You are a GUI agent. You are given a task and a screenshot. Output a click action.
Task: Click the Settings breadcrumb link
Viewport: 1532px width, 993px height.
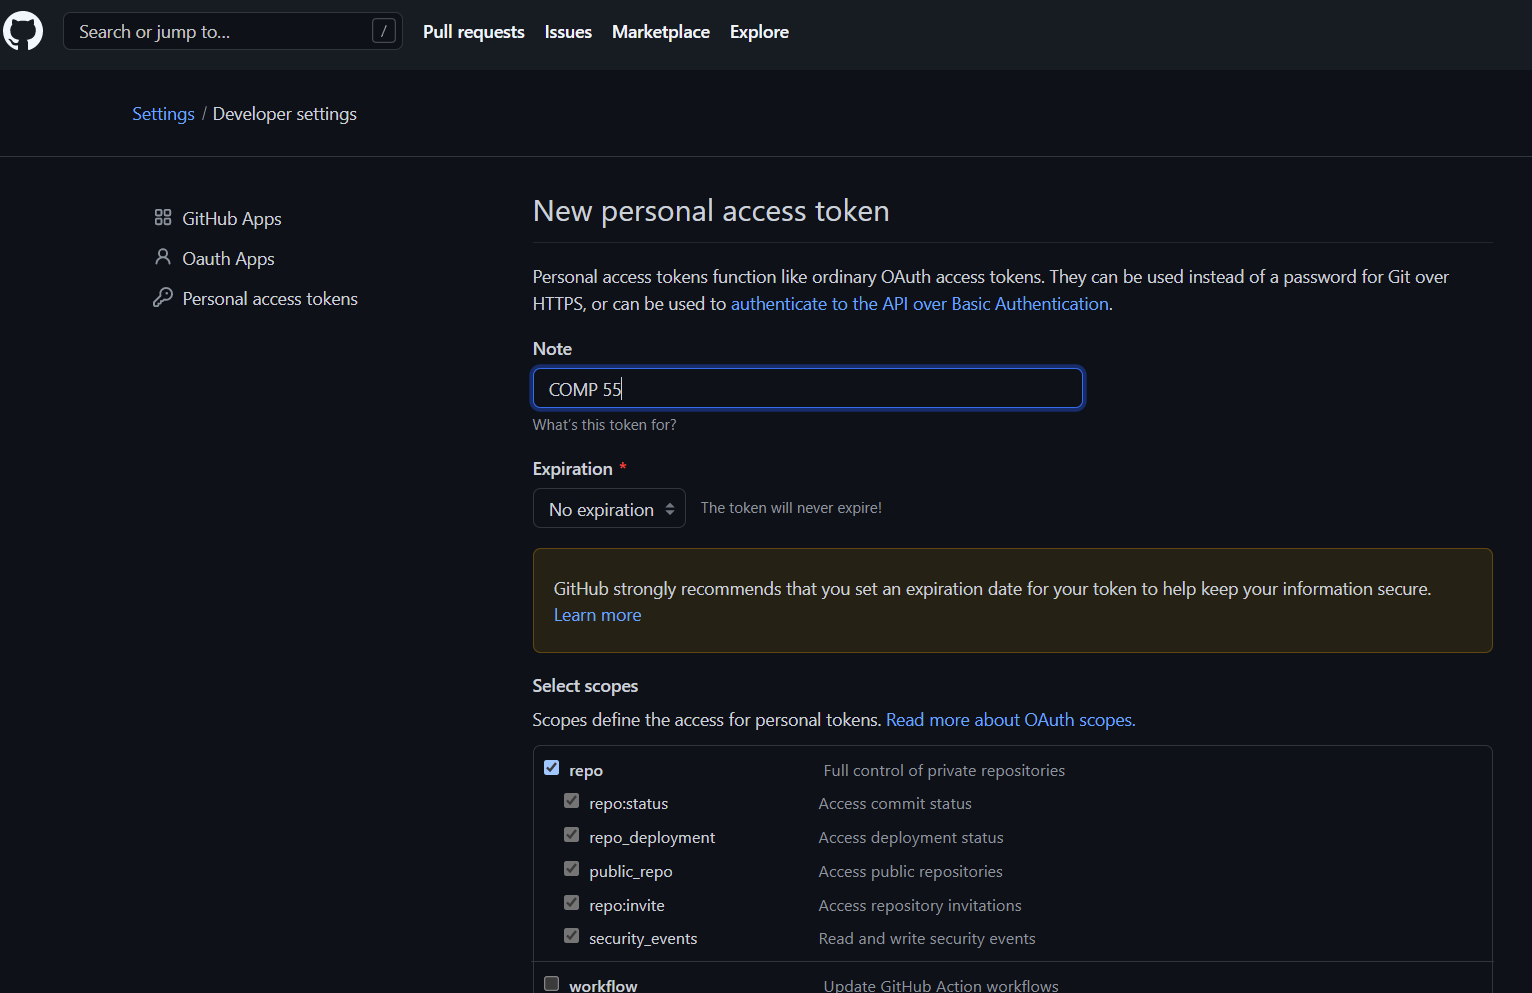coord(163,114)
